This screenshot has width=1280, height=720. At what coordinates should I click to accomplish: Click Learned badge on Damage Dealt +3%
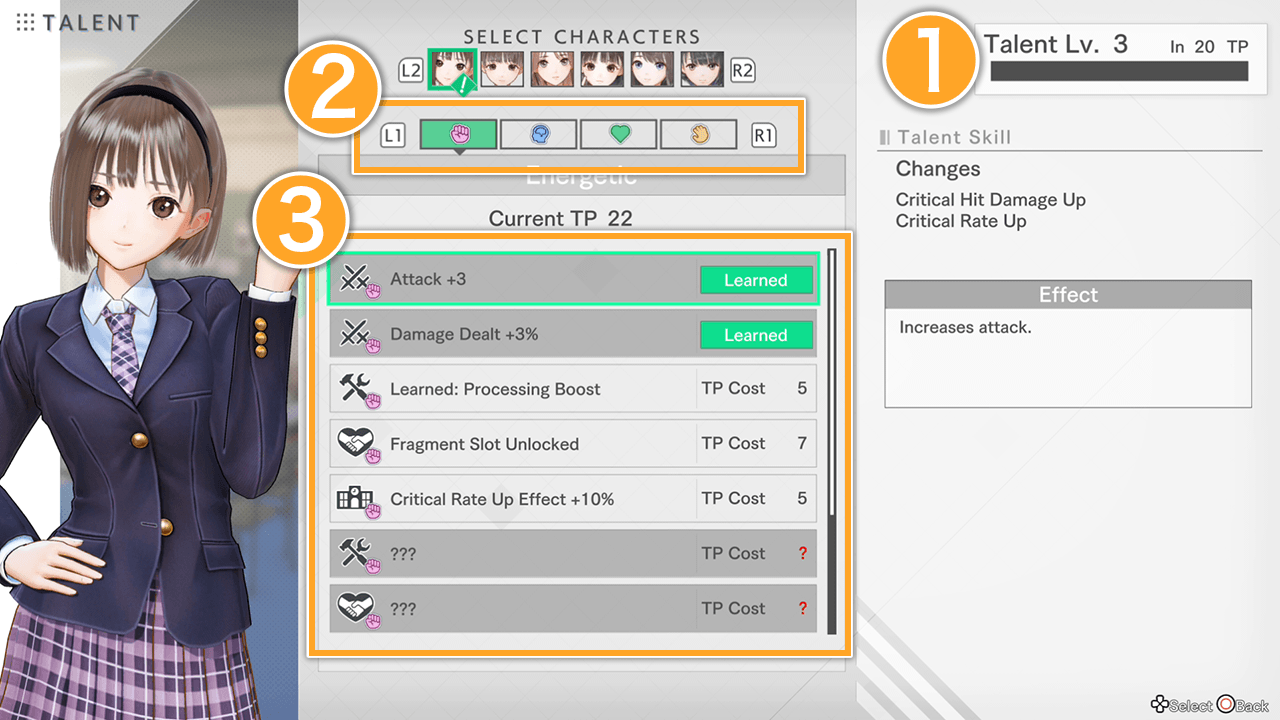pyautogui.click(x=756, y=335)
